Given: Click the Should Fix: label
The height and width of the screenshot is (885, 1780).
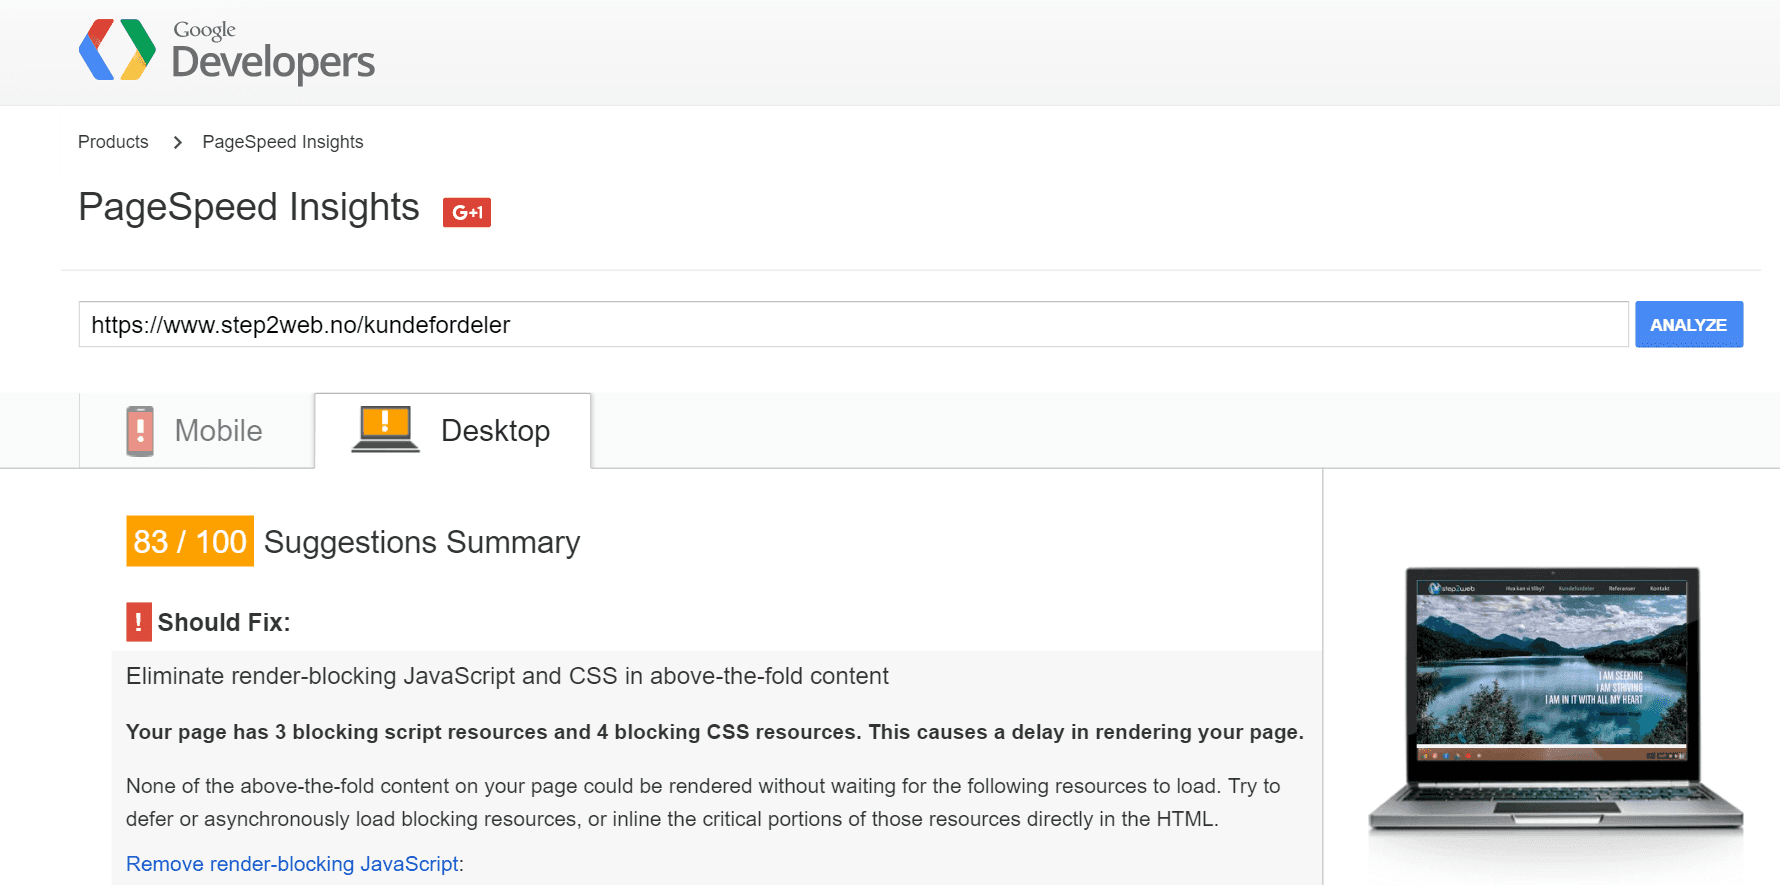Looking at the screenshot, I should [x=224, y=622].
